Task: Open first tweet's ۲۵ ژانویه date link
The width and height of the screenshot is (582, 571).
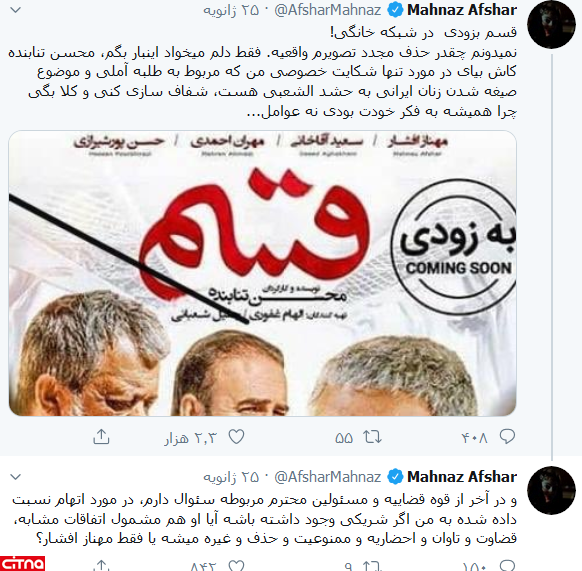Action: pyautogui.click(x=230, y=10)
